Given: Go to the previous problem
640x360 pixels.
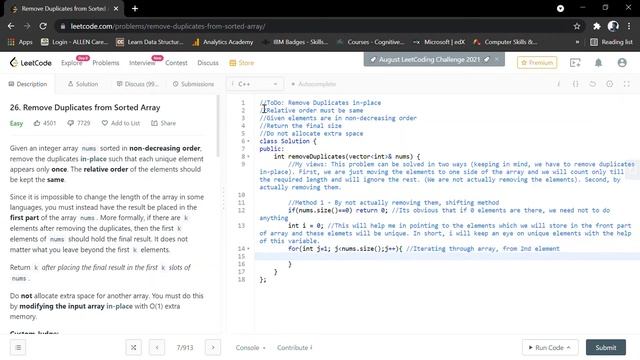Looking at the screenshot, I should click(x=157, y=347).
